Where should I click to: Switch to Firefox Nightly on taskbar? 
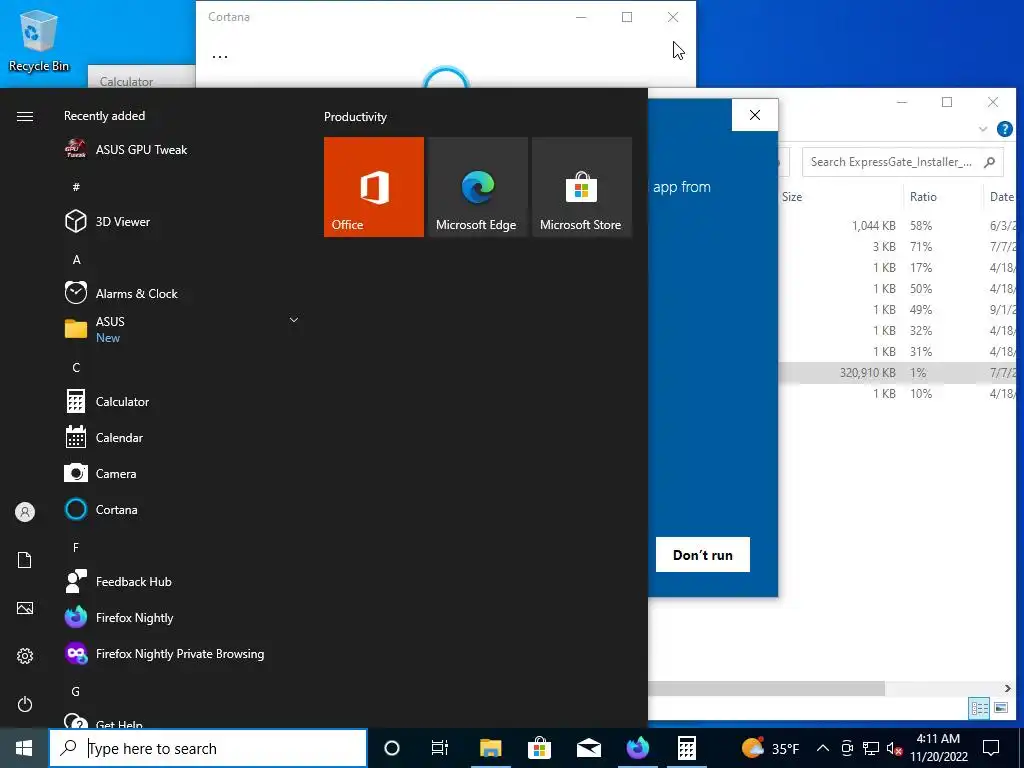tap(637, 748)
